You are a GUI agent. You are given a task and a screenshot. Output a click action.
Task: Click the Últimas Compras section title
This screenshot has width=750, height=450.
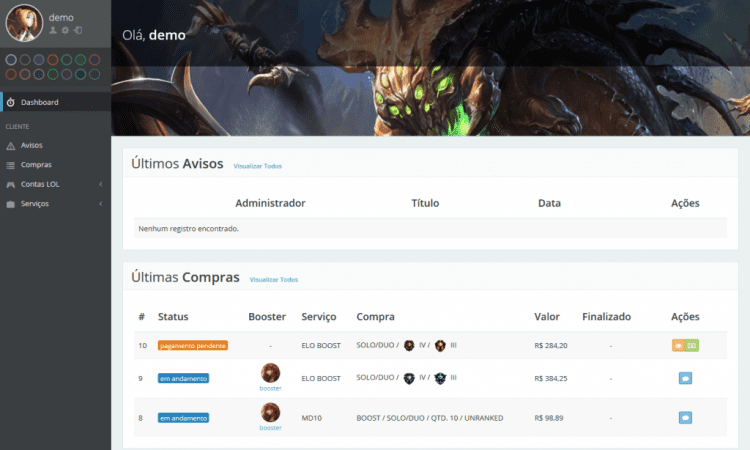[185, 277]
